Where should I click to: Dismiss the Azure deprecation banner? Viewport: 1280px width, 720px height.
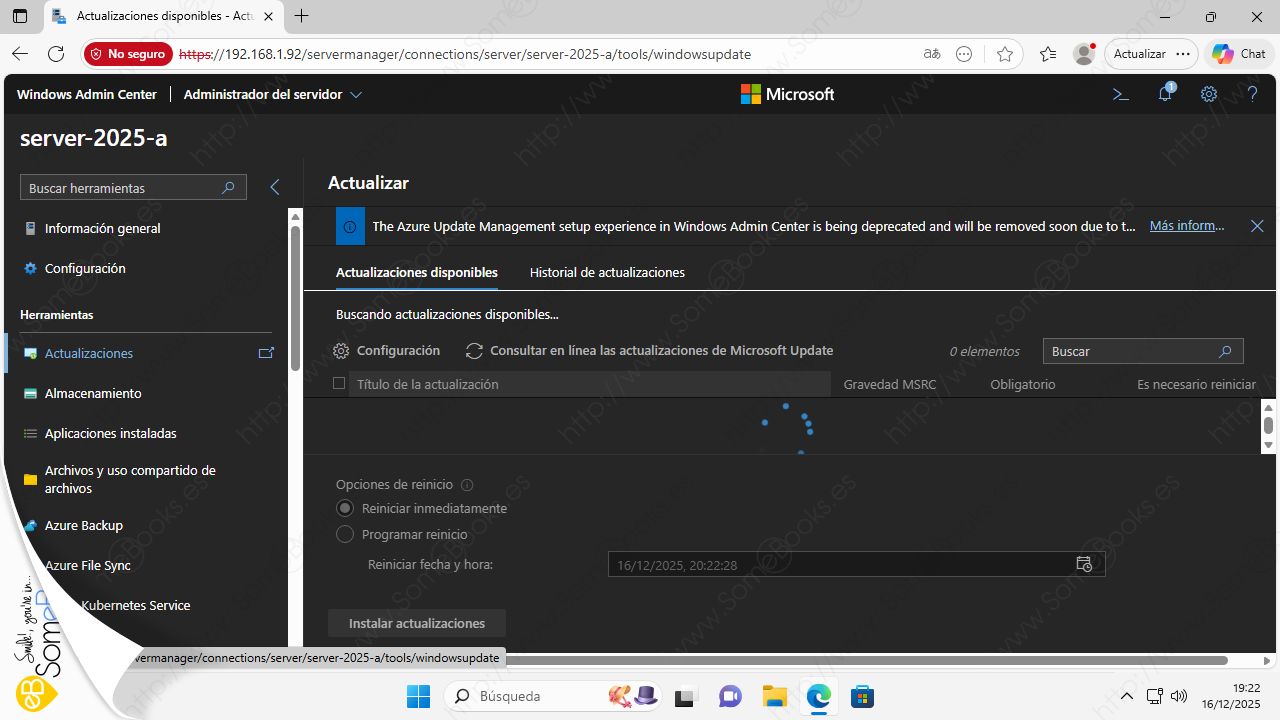(1257, 226)
